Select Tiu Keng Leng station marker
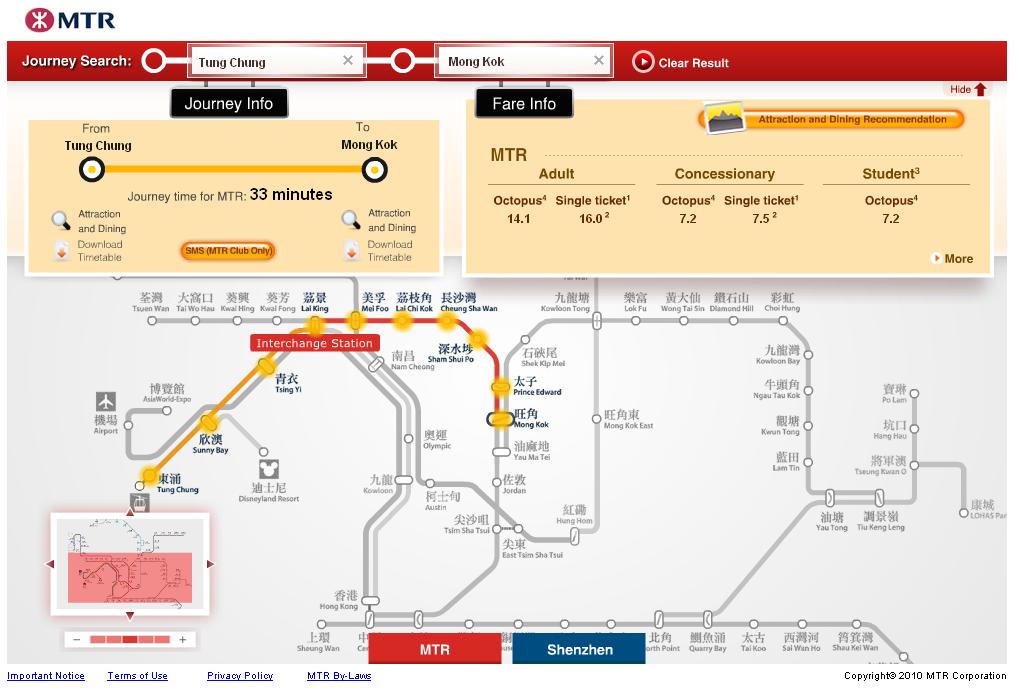1020x691 pixels. click(879, 498)
